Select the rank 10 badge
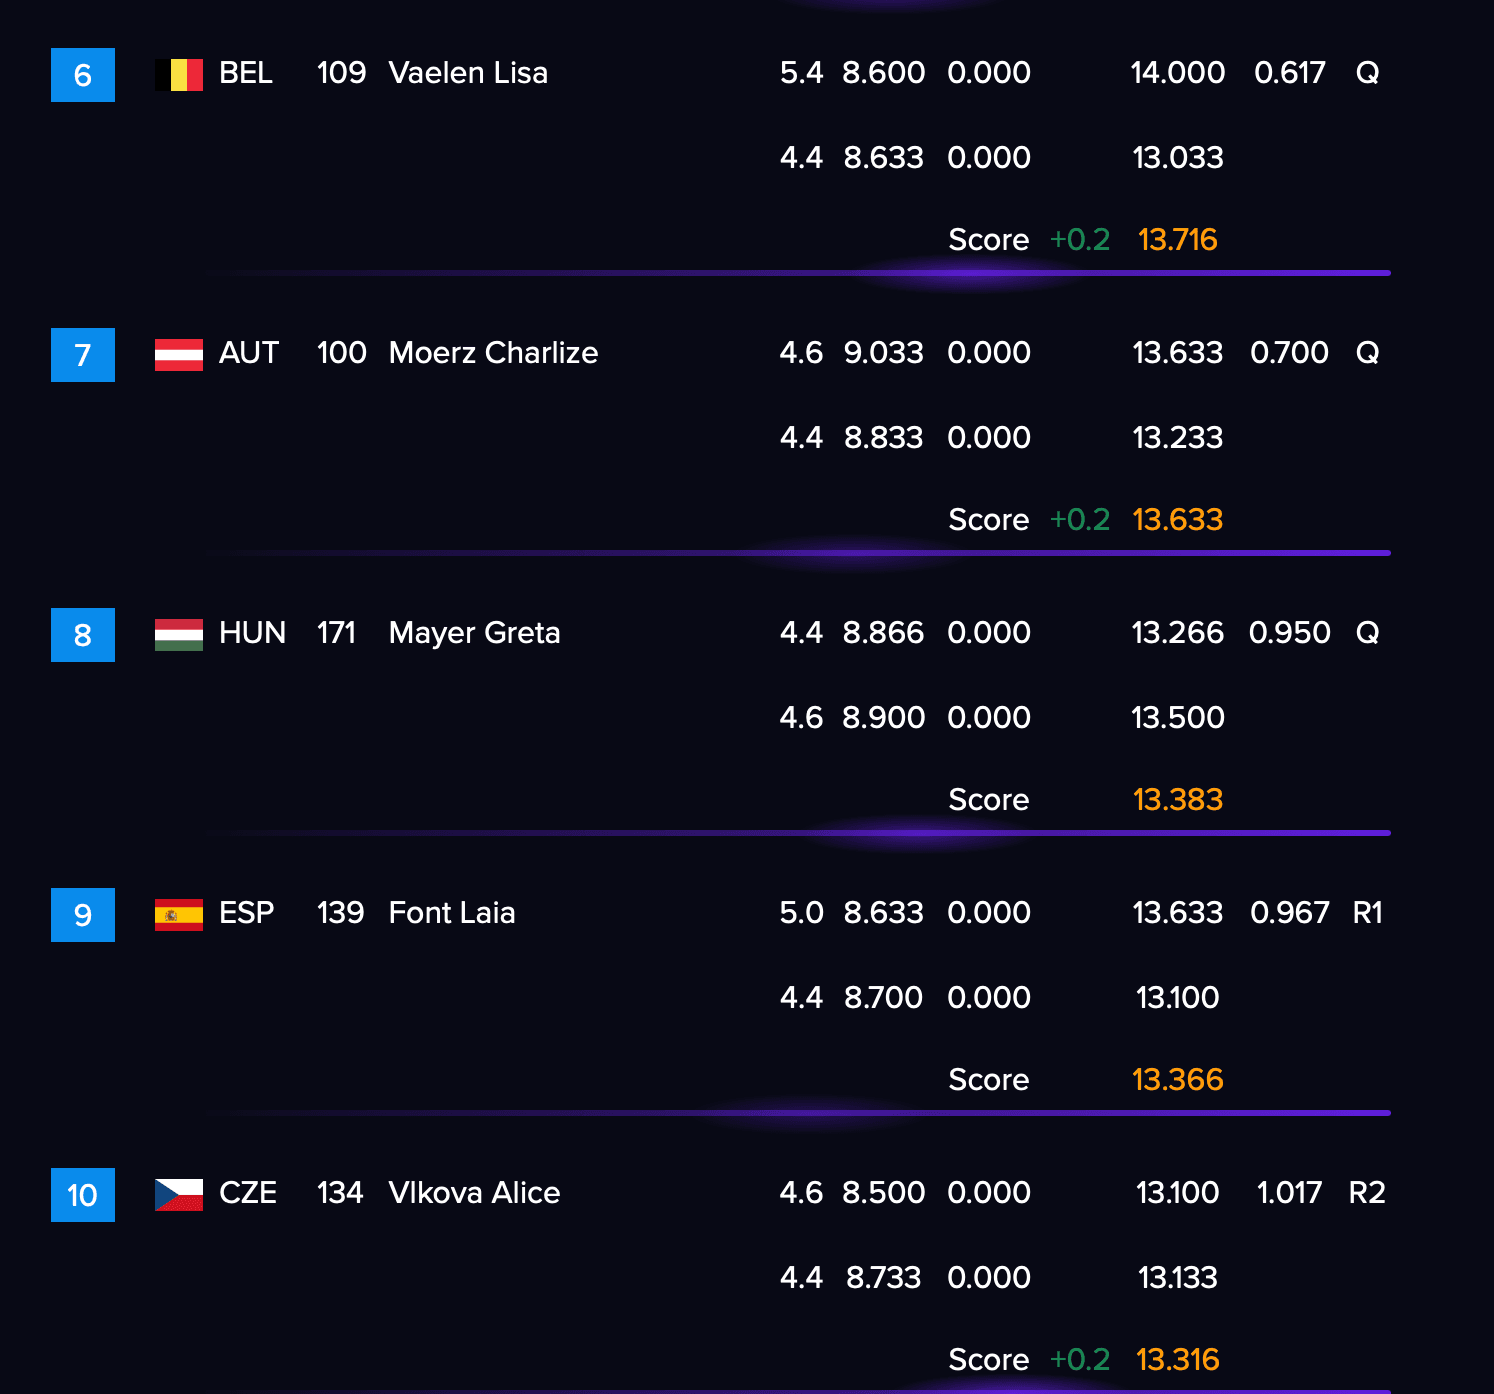The width and height of the screenshot is (1494, 1394). pos(83,1195)
